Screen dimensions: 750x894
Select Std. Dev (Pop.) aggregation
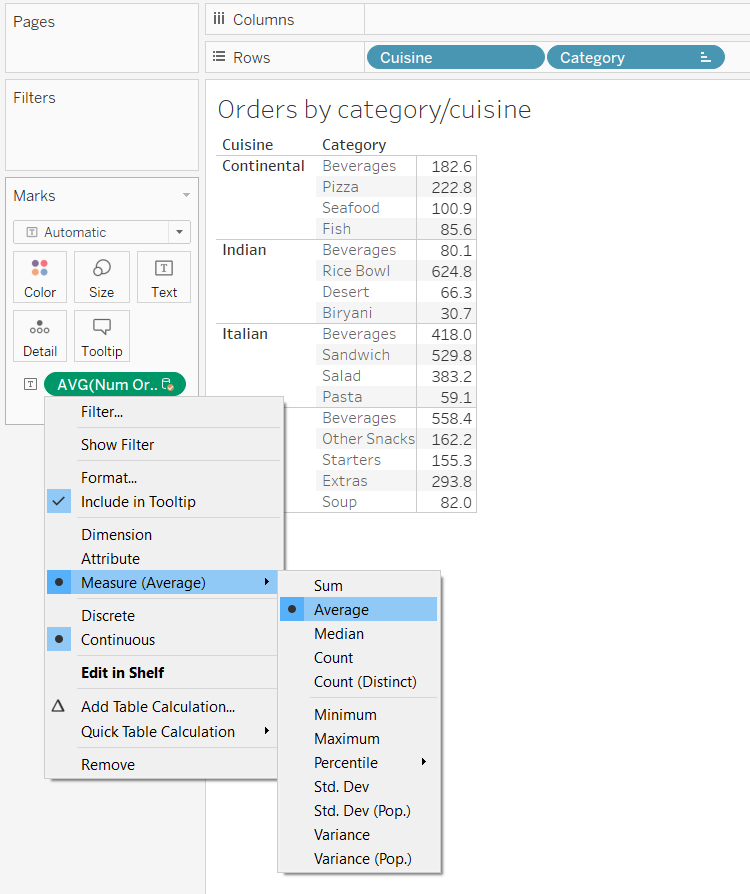[x=359, y=810]
